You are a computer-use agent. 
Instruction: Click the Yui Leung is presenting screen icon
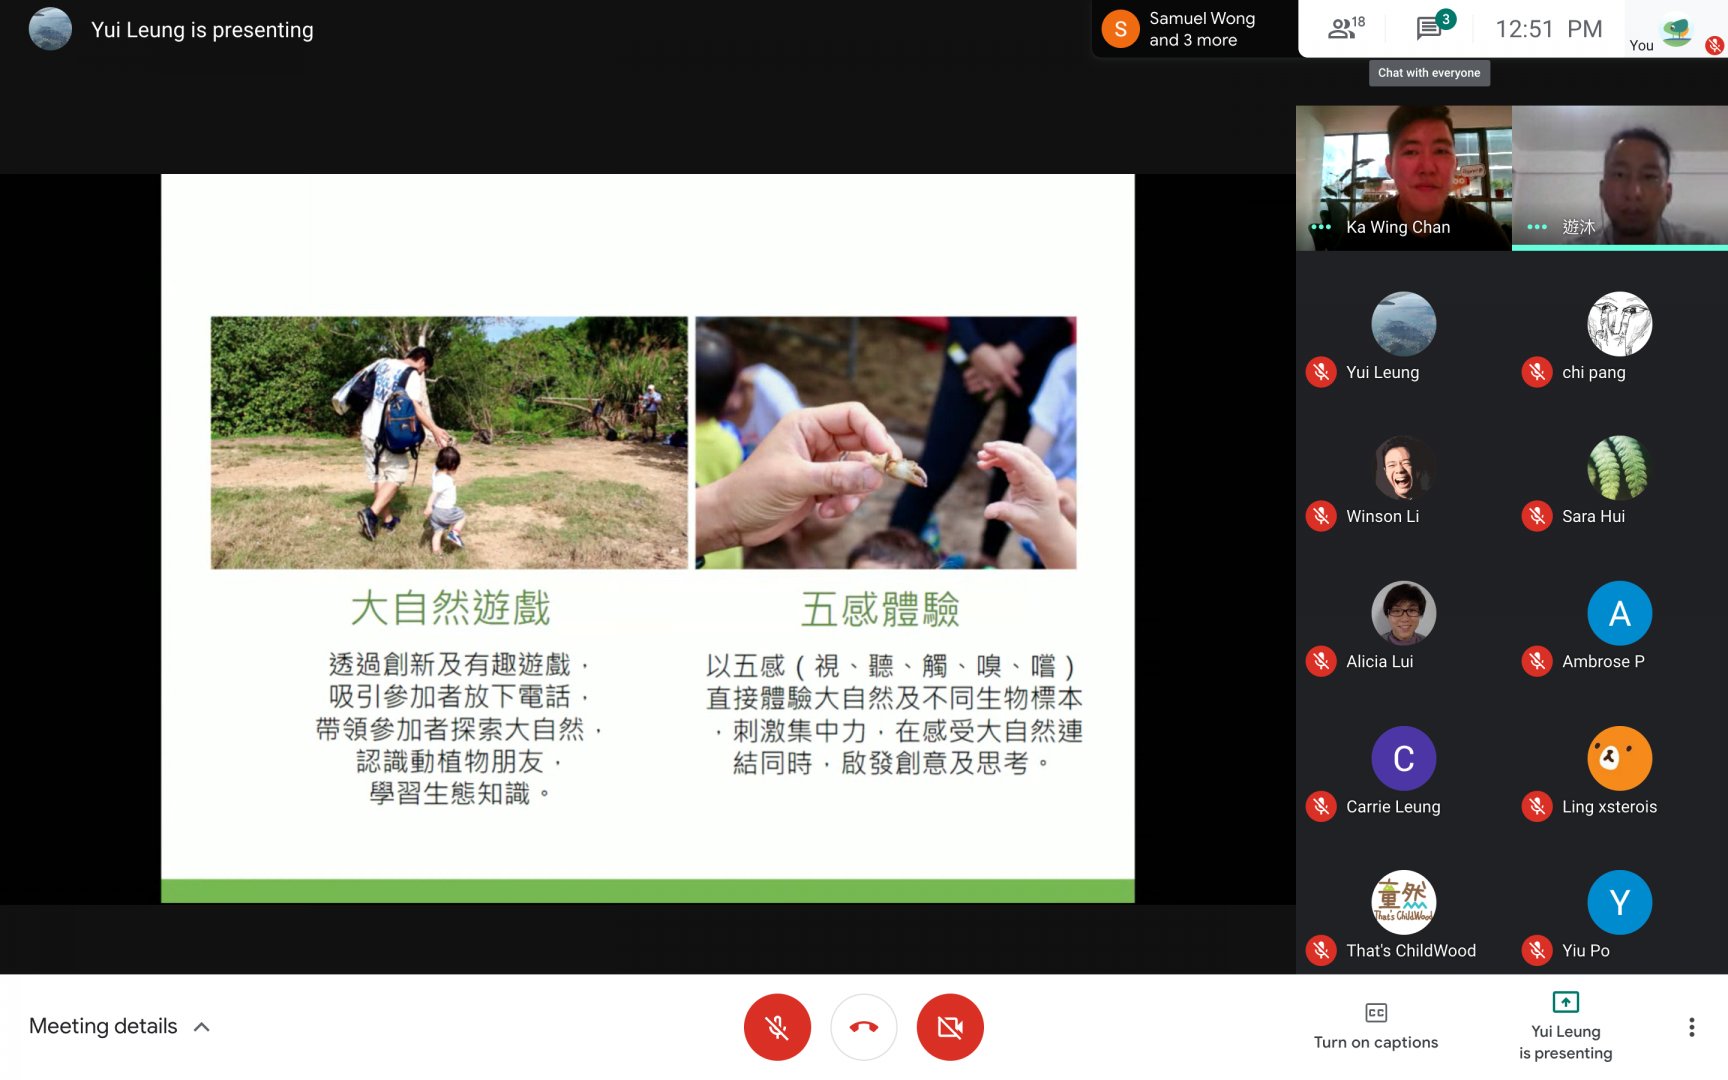(1565, 1002)
